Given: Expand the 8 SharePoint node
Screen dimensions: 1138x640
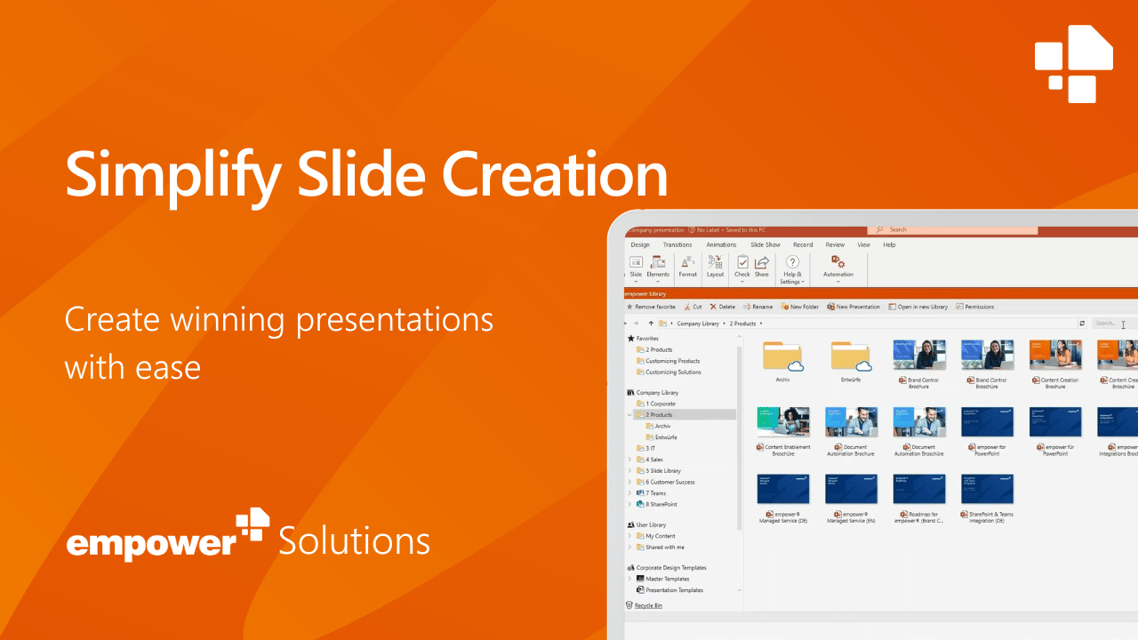Looking at the screenshot, I should point(629,504).
